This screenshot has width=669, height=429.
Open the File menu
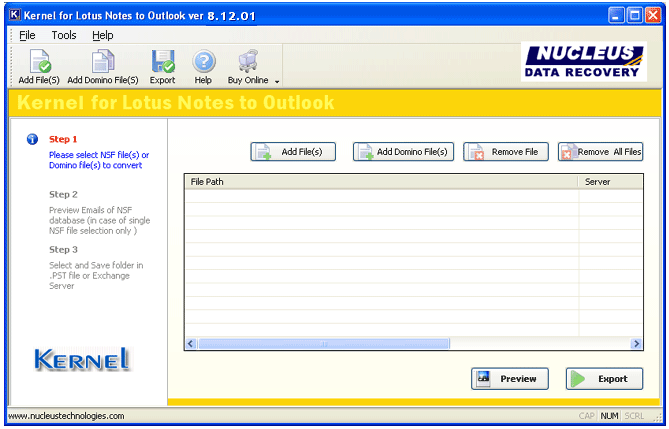[27, 35]
